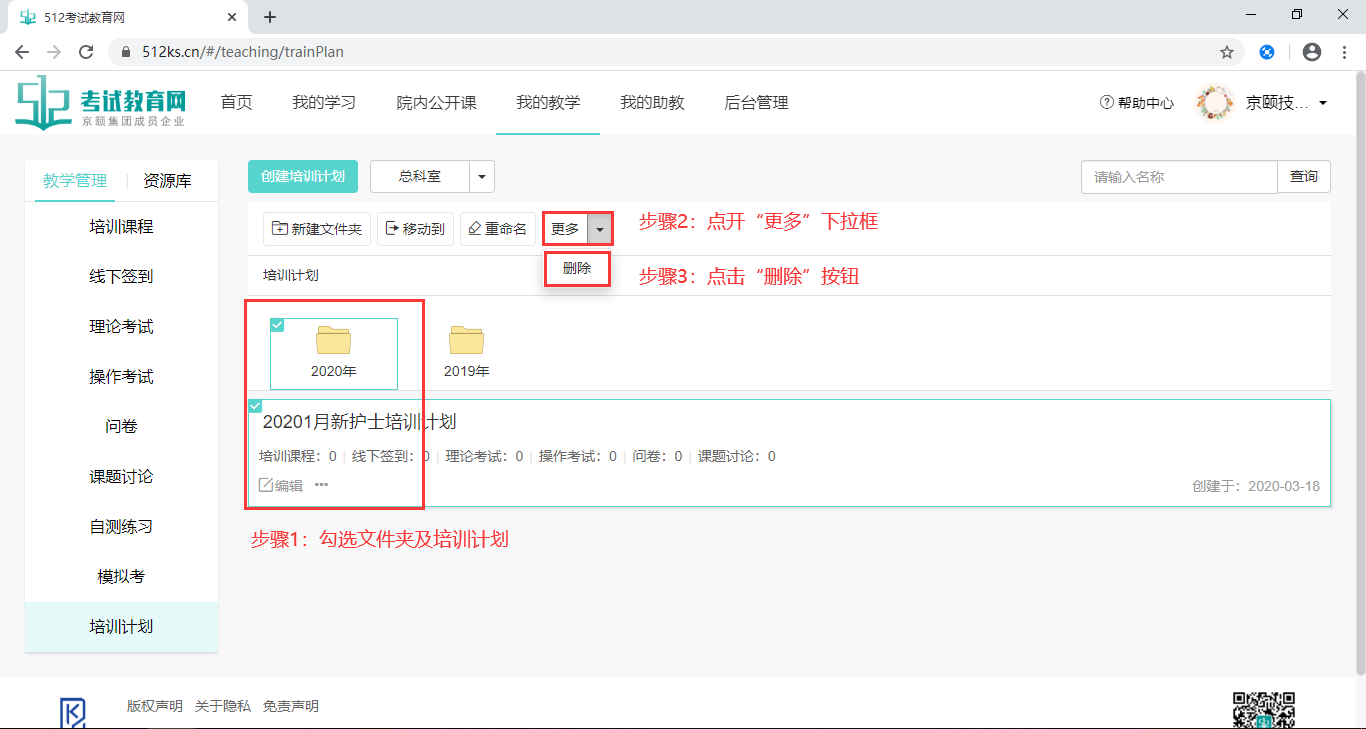Open the 2020年 folder icon
The height and width of the screenshot is (729, 1366).
[334, 340]
